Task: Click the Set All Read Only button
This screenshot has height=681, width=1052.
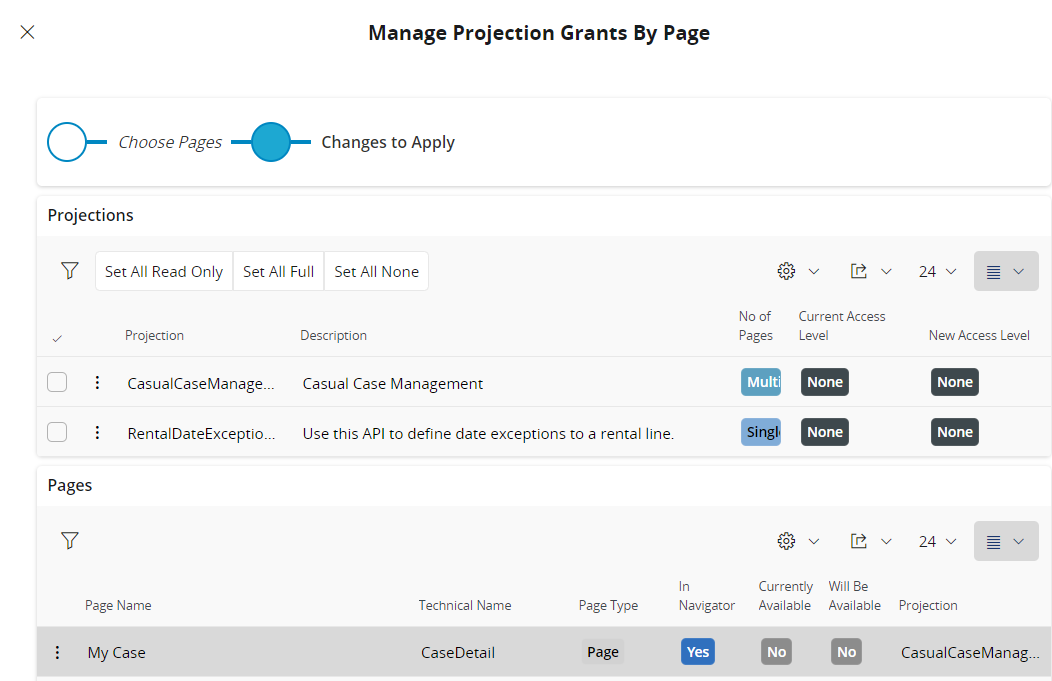Action: click(x=163, y=270)
